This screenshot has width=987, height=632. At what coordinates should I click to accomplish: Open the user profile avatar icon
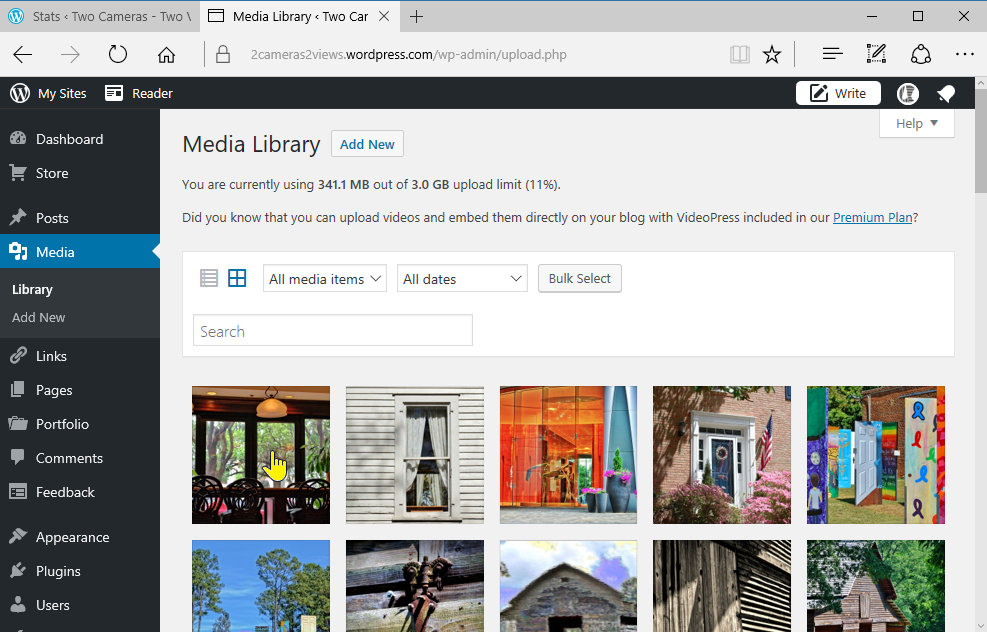[x=908, y=93]
